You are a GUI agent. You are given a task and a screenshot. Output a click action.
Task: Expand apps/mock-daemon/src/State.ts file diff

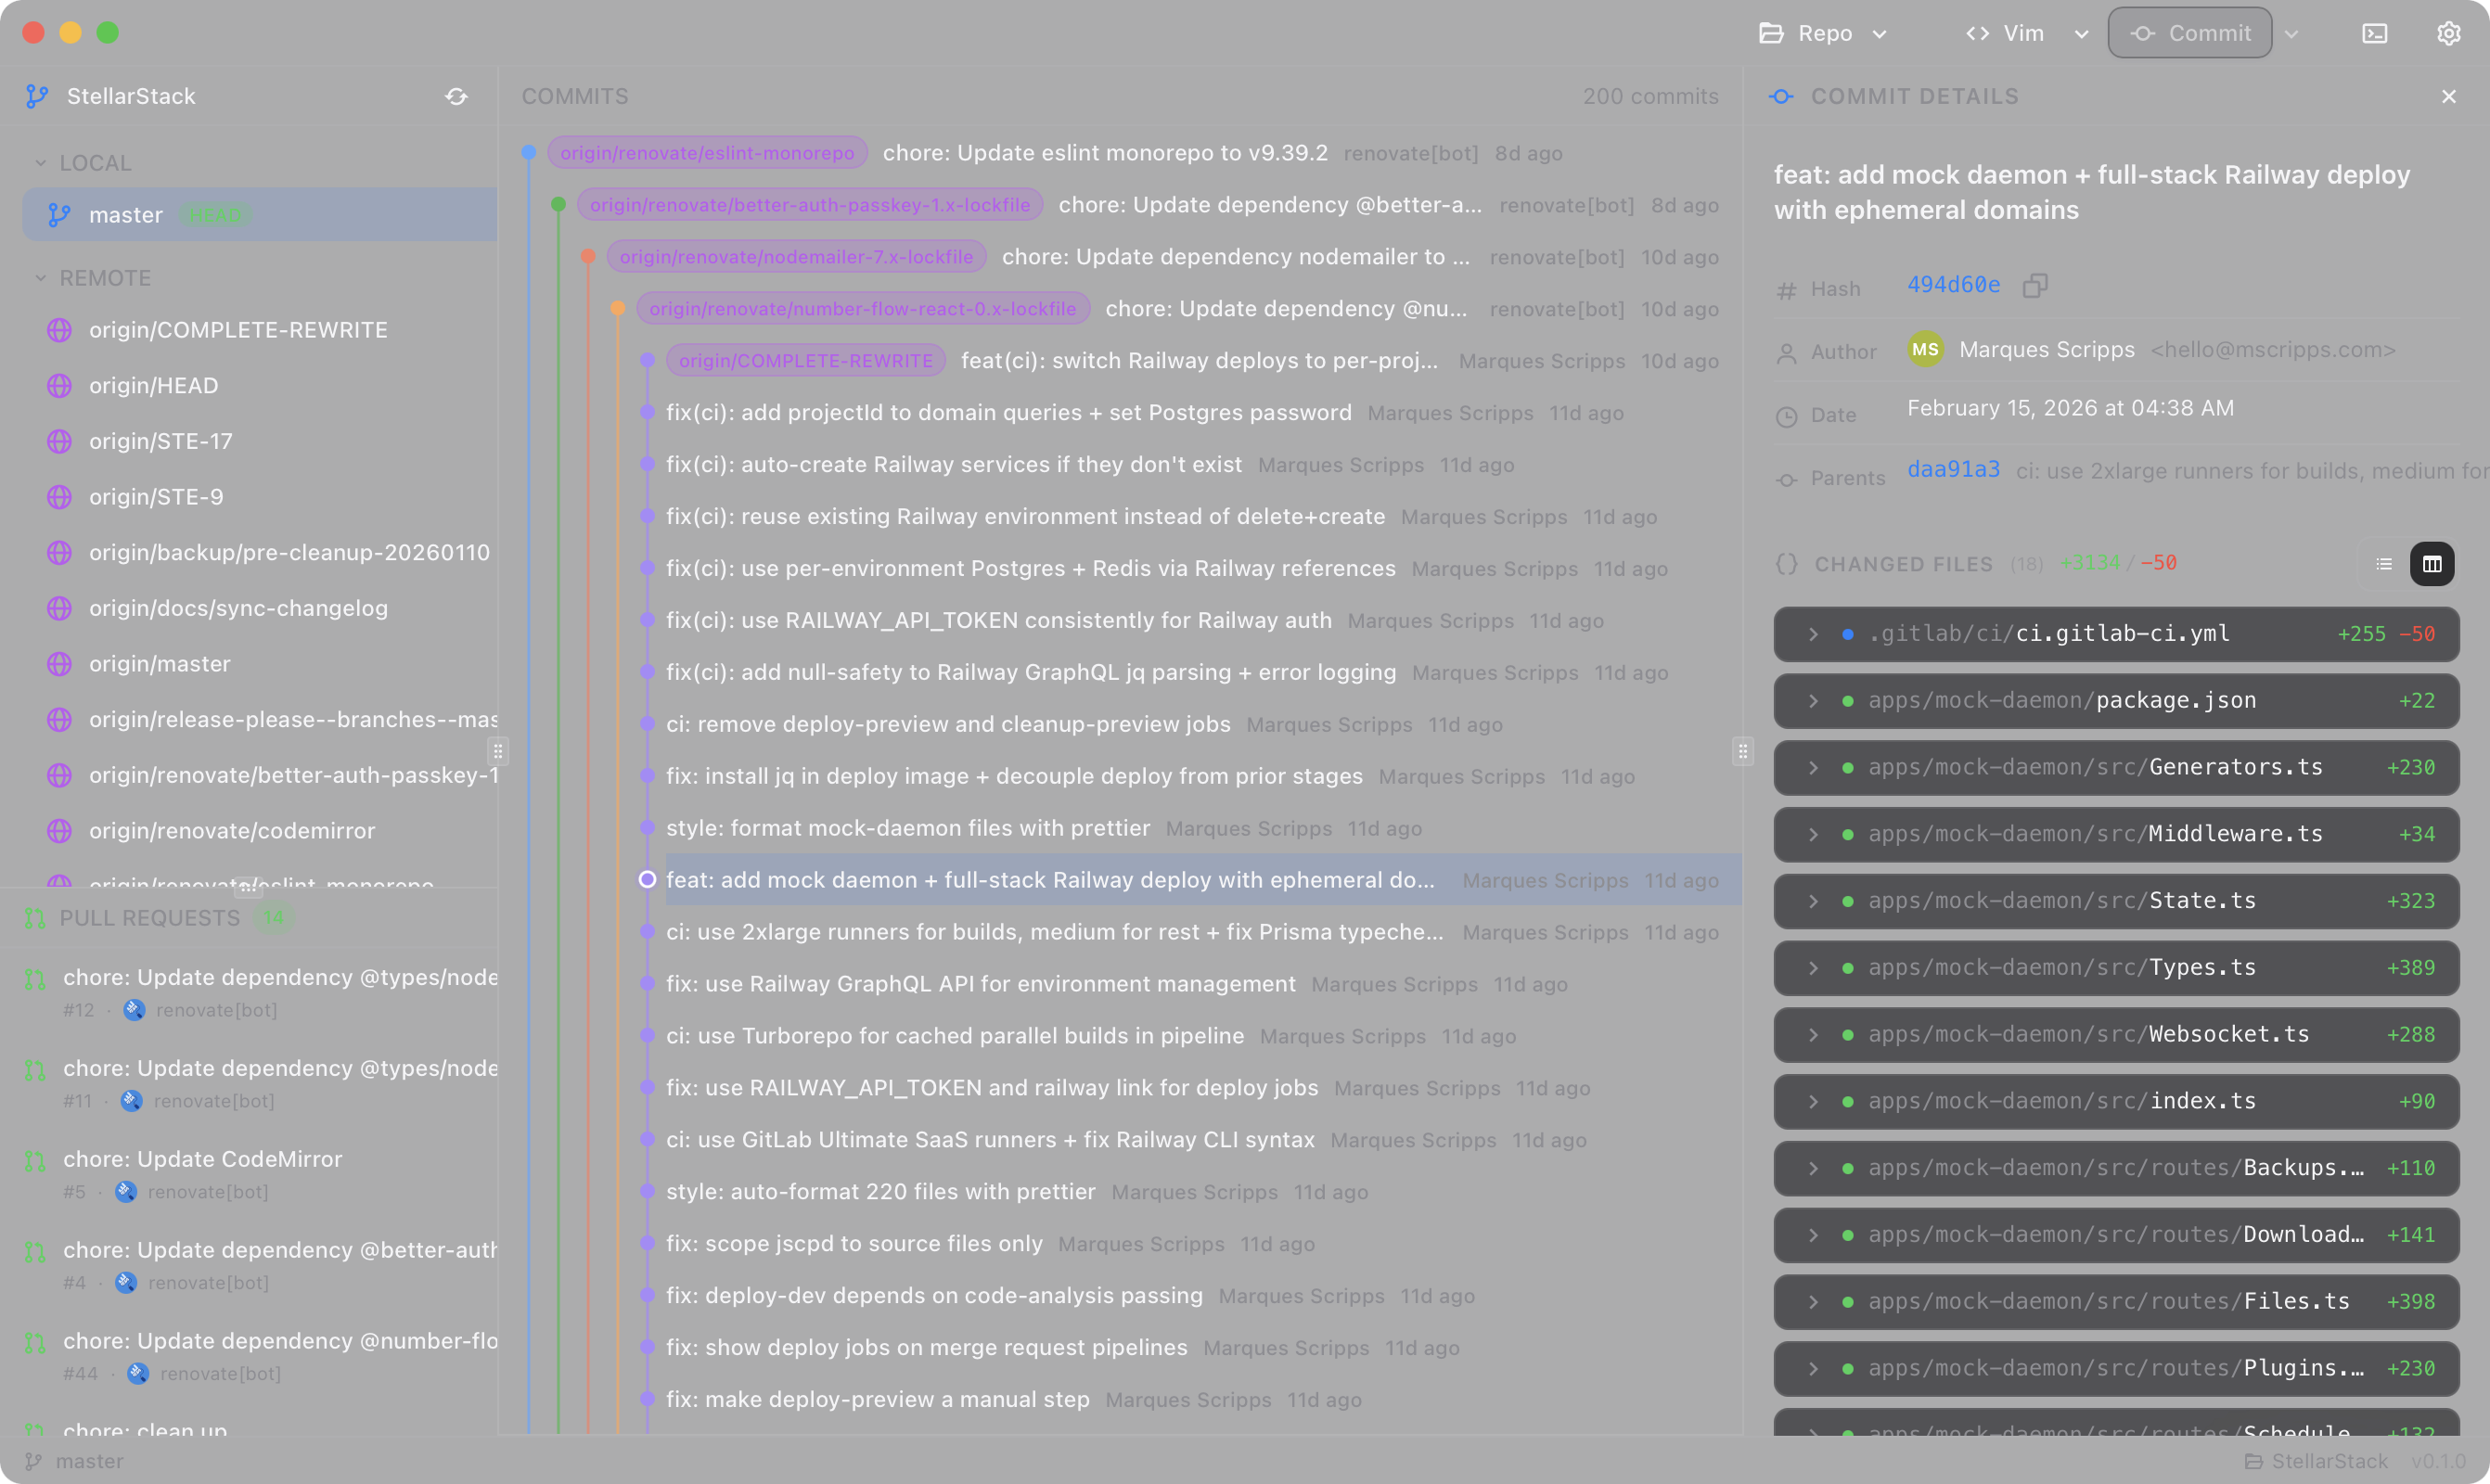click(1813, 901)
